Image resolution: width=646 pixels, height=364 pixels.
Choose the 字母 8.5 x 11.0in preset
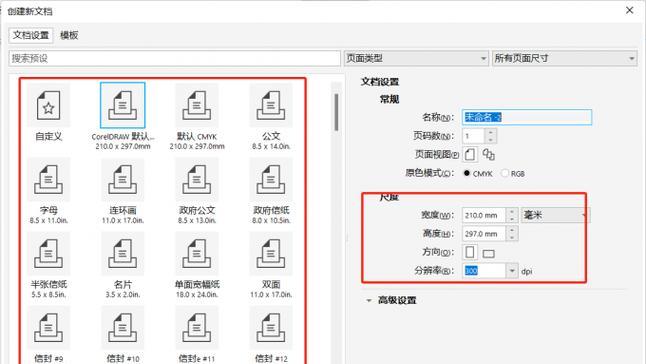(x=49, y=180)
